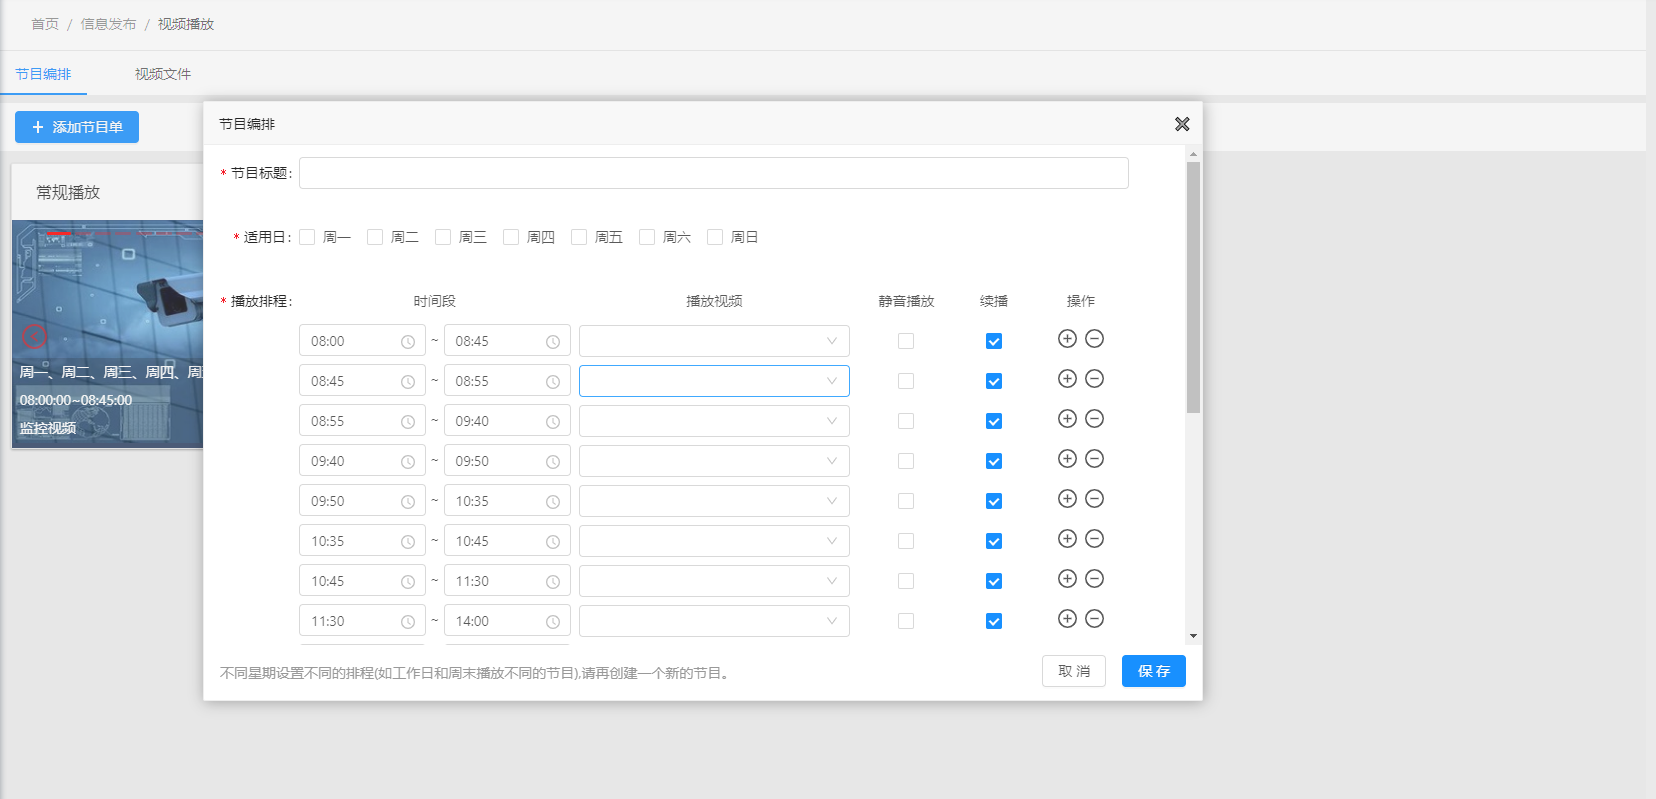Check the 周一 applicable day

[x=307, y=237]
